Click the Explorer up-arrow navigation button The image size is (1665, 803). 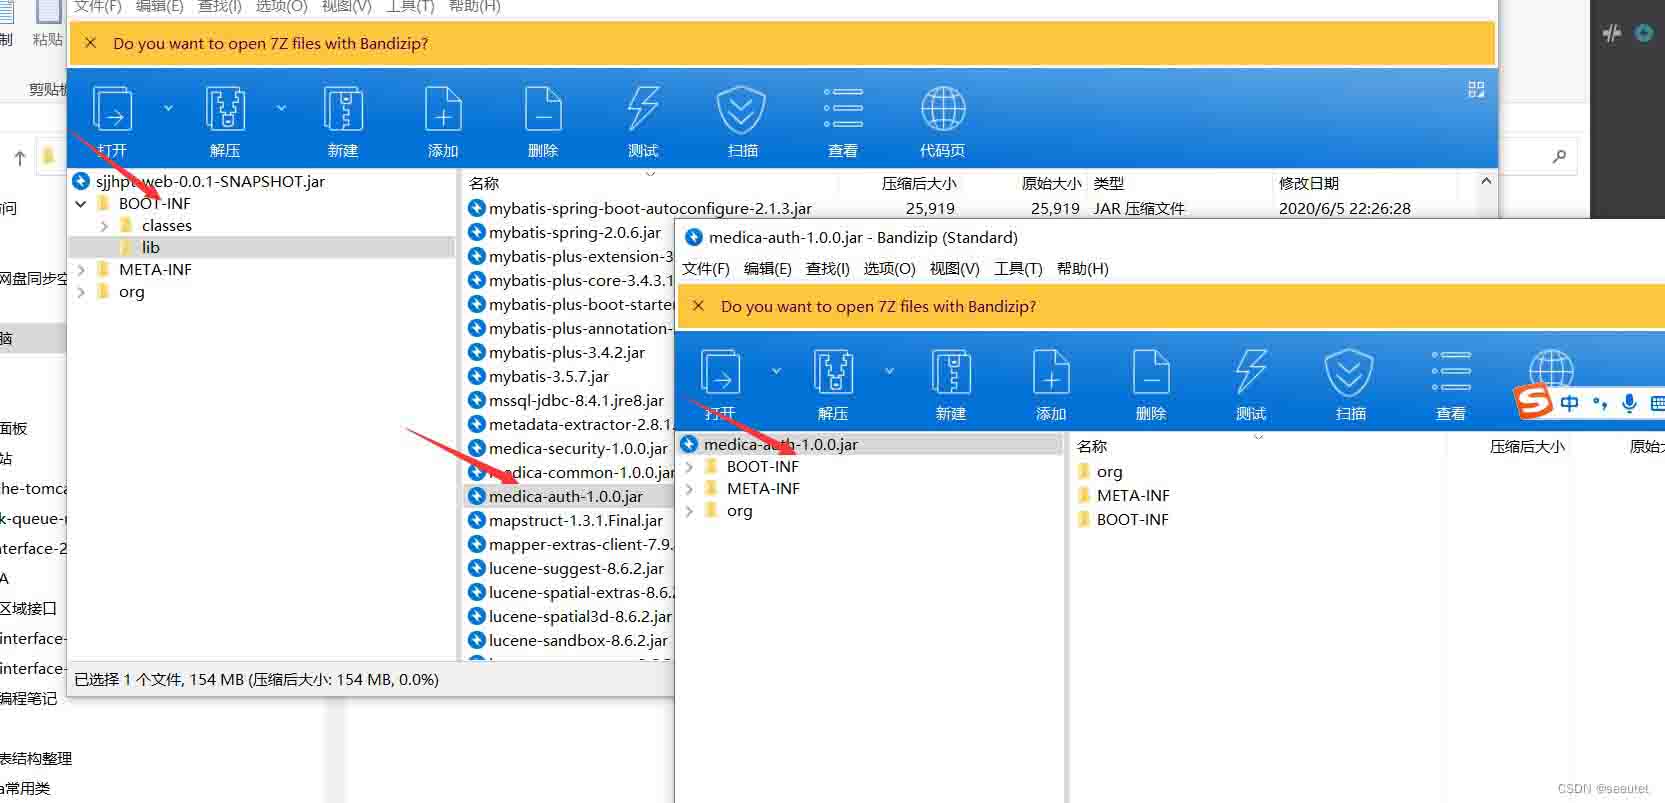click(x=19, y=158)
